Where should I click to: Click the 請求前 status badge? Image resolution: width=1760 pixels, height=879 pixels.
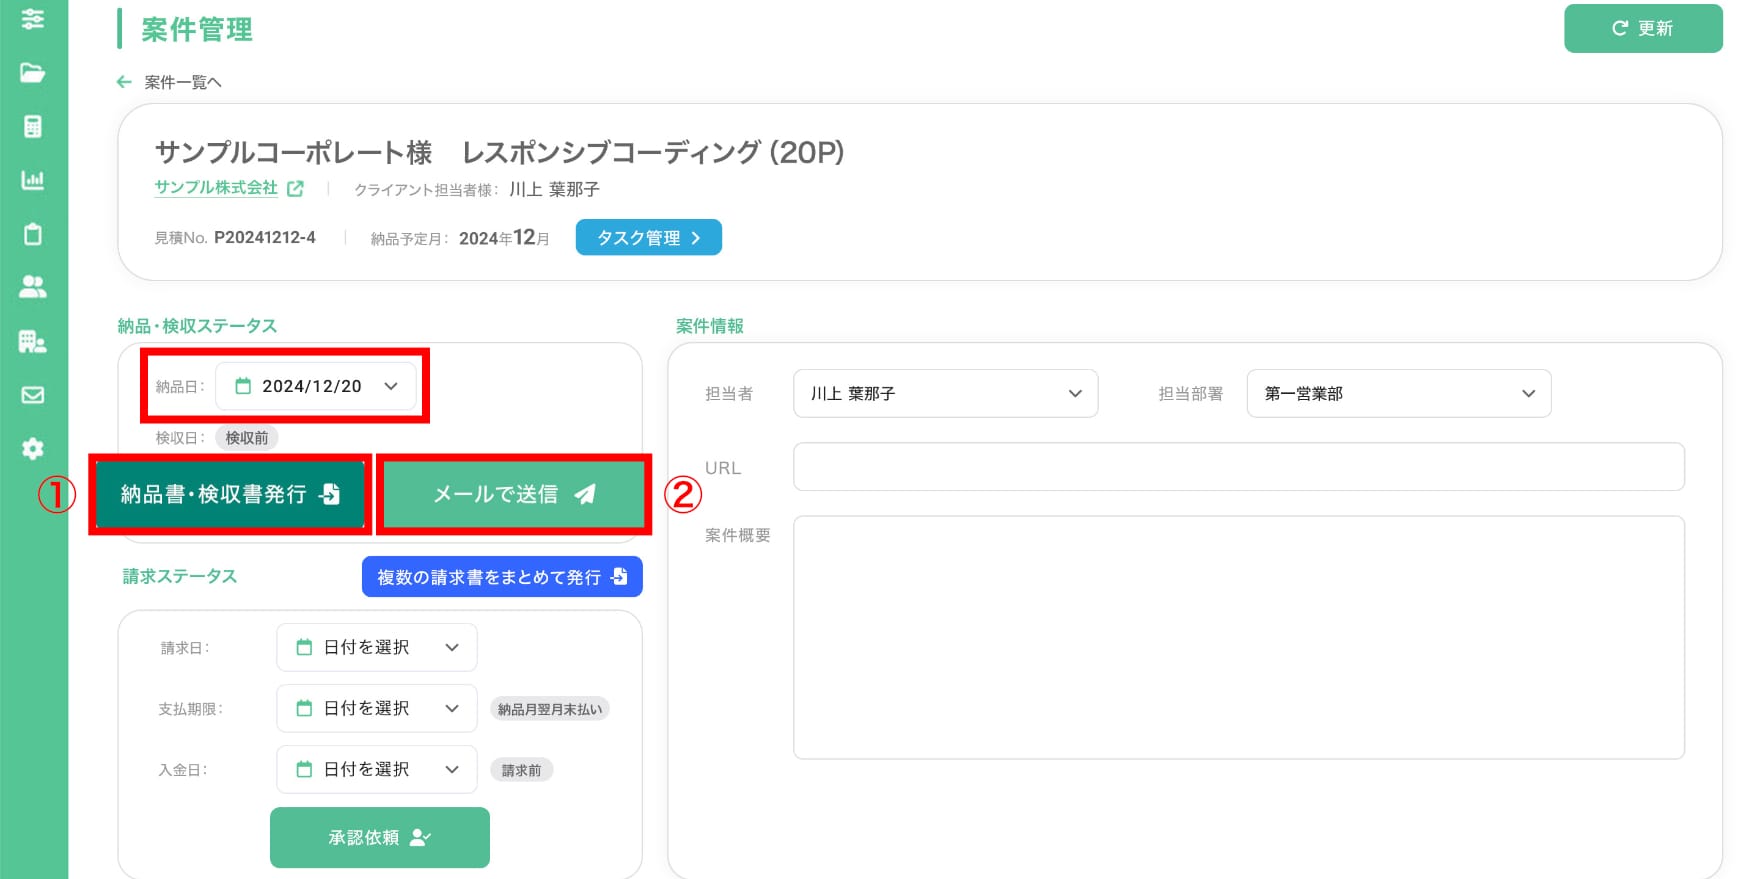pos(521,770)
